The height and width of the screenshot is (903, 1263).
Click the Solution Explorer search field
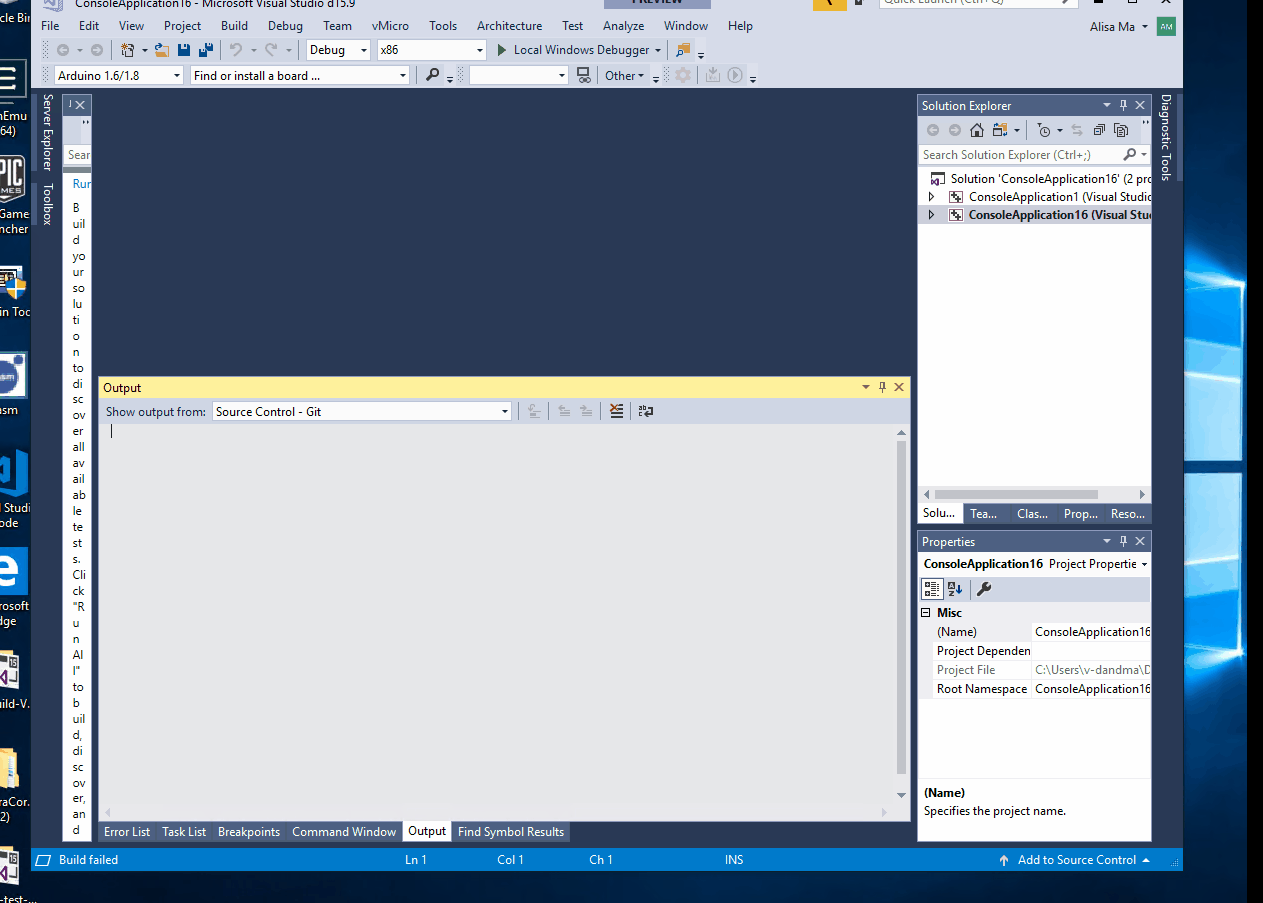coord(1020,155)
